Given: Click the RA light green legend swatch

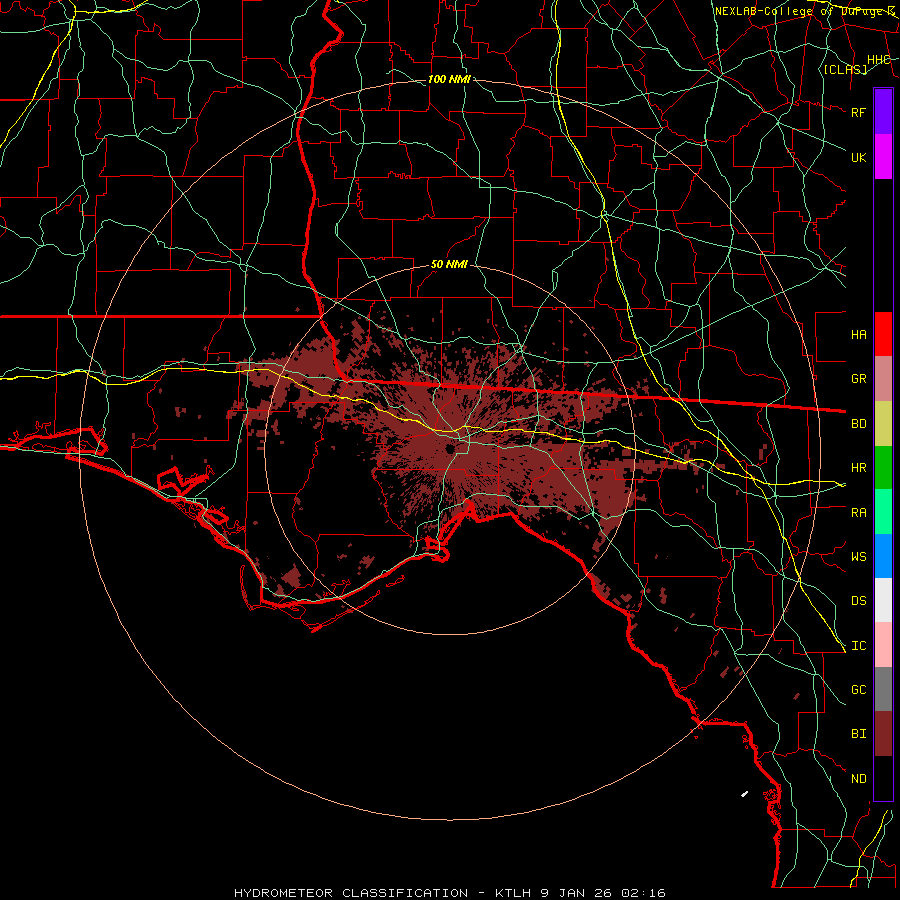Looking at the screenshot, I should coord(883,512).
